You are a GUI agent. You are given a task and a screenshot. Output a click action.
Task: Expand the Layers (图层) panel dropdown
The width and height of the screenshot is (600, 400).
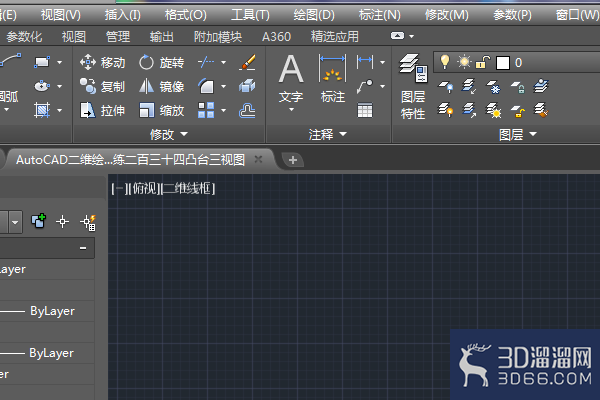518,134
